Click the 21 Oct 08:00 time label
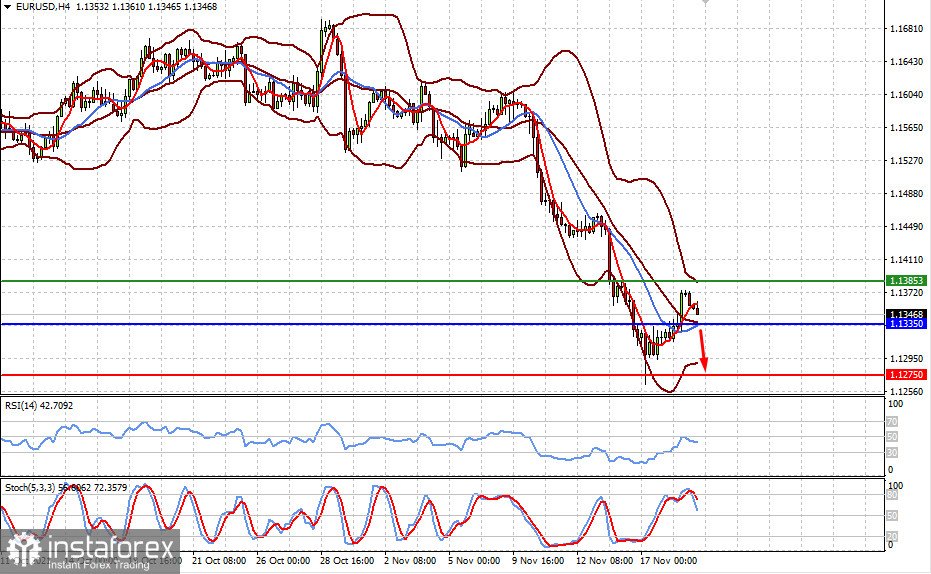The height and width of the screenshot is (574, 931). point(219,560)
